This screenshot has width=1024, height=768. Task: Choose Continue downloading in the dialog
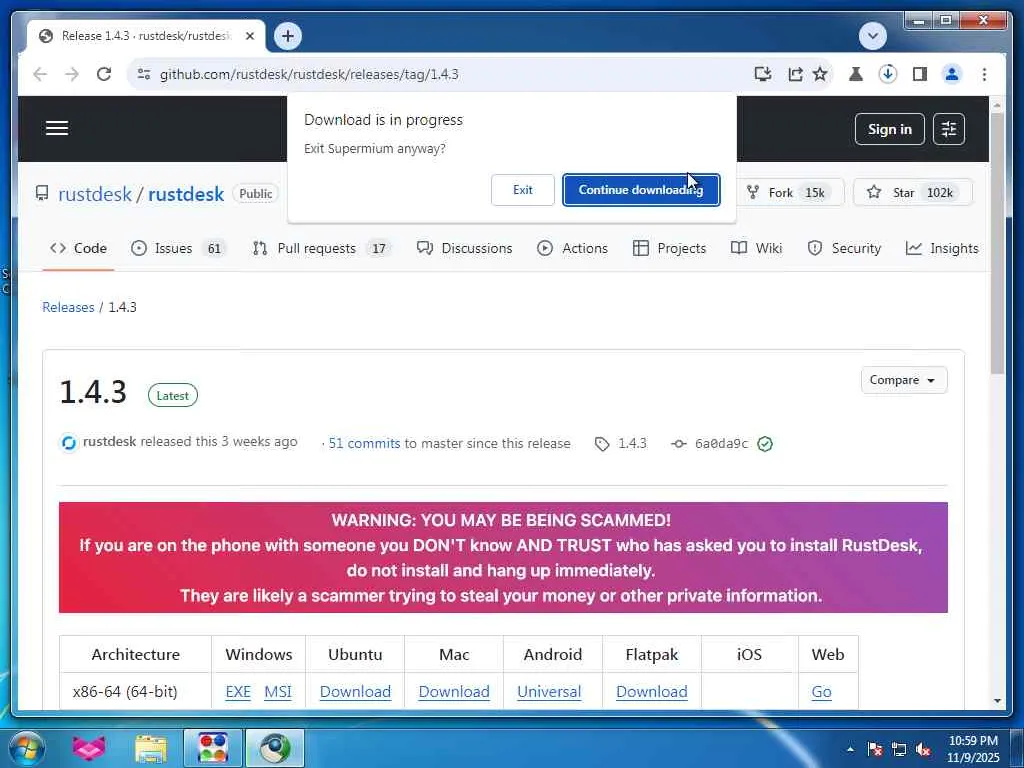click(x=641, y=190)
